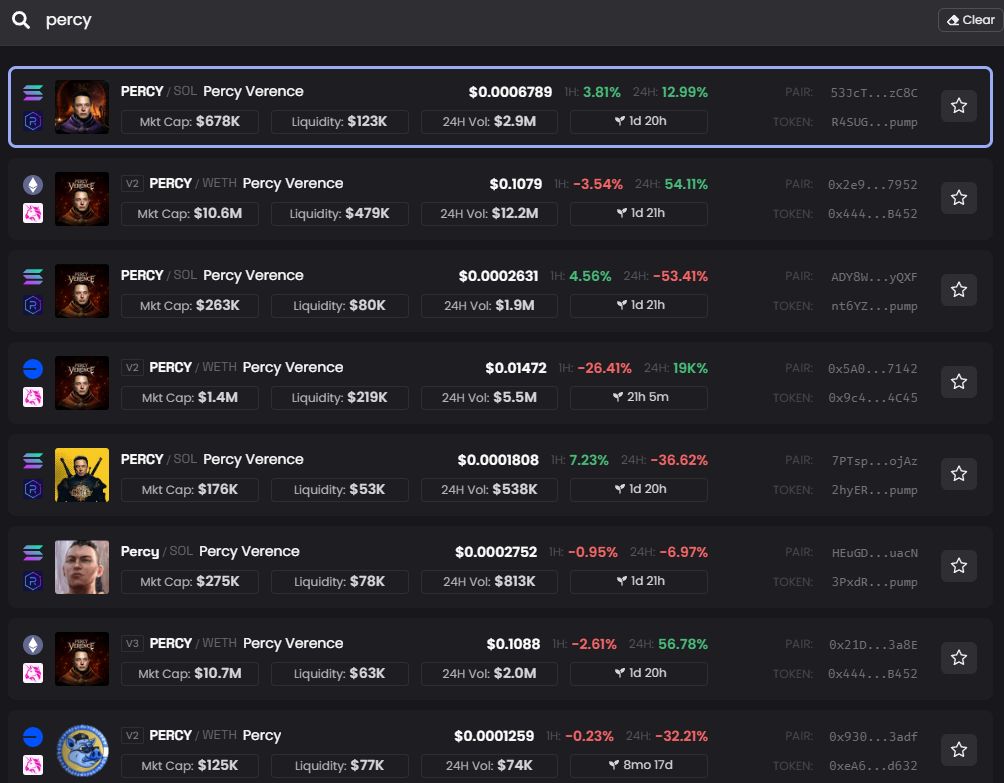The image size is (1004, 783).
Task: Click the search magnifier icon
Action: (20, 20)
